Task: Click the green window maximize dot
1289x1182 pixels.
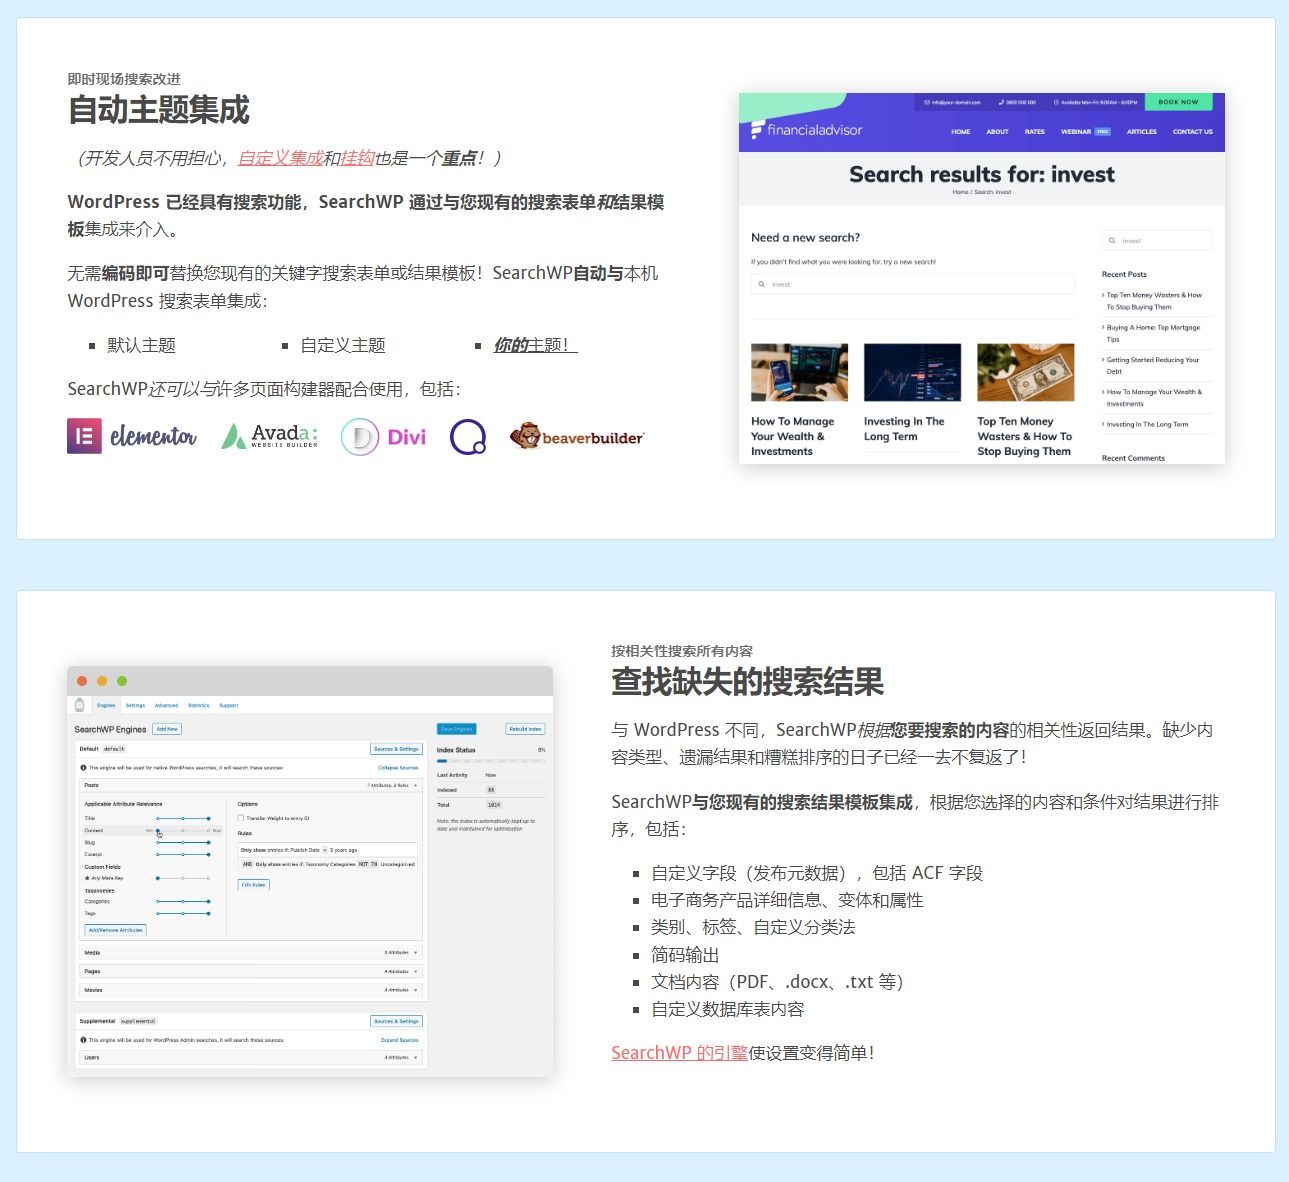Action: pyautogui.click(x=122, y=681)
